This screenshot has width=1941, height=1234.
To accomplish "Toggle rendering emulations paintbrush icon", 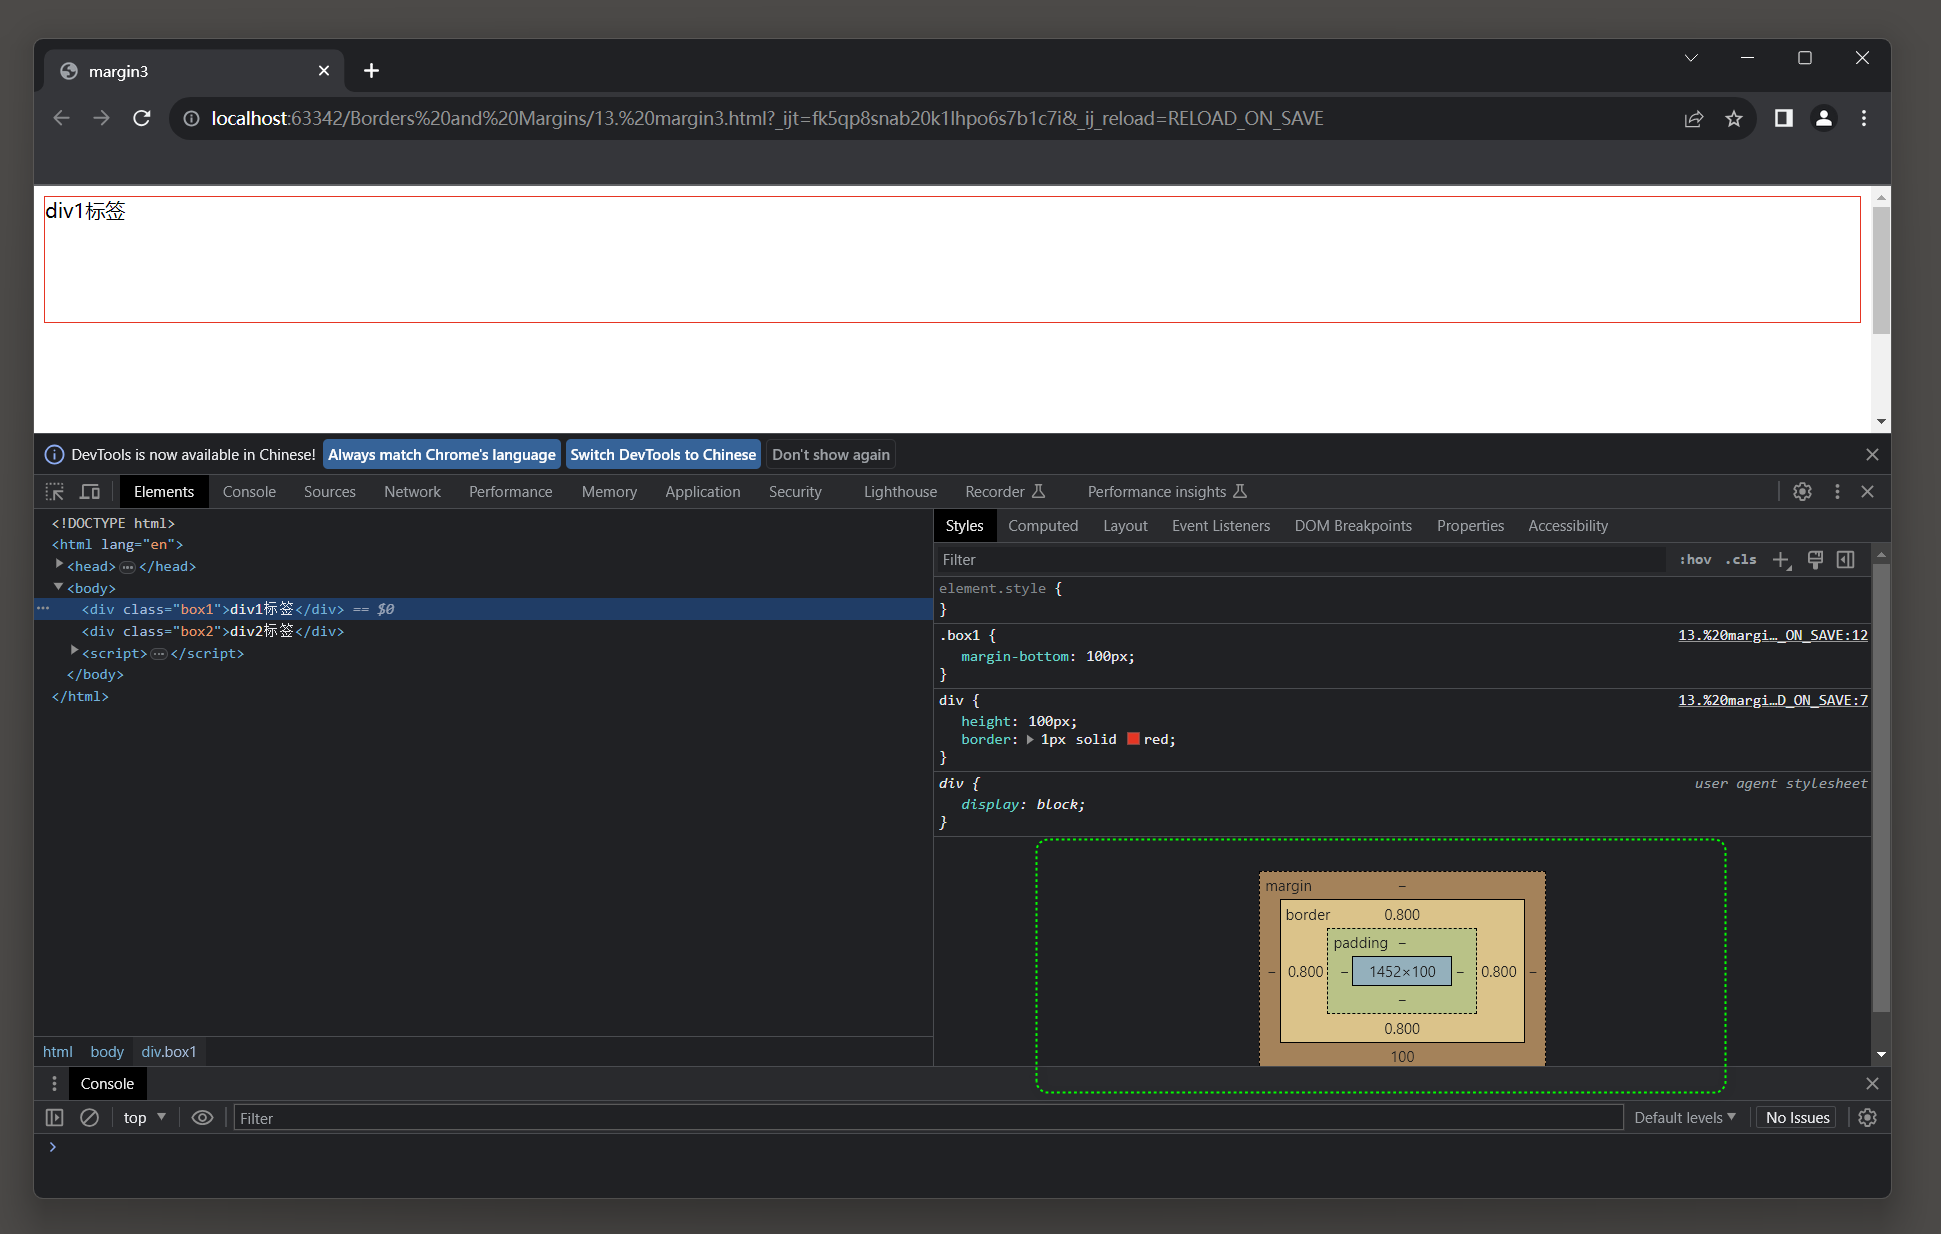I will click(1815, 560).
